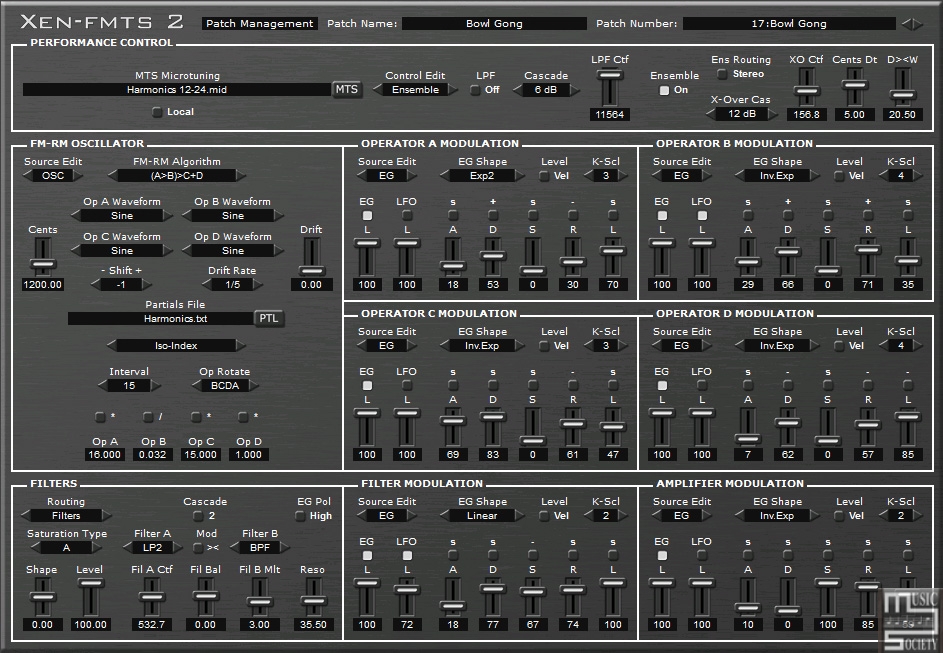Click the XO Ctf slider handle

(x=806, y=91)
